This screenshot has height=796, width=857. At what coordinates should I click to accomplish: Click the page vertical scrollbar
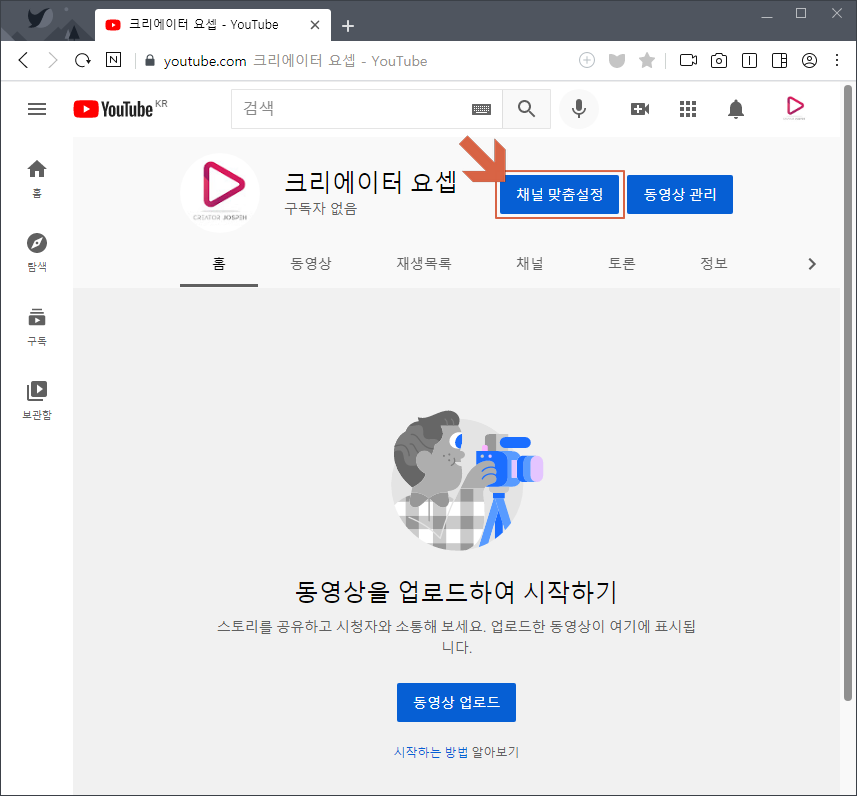(x=848, y=393)
